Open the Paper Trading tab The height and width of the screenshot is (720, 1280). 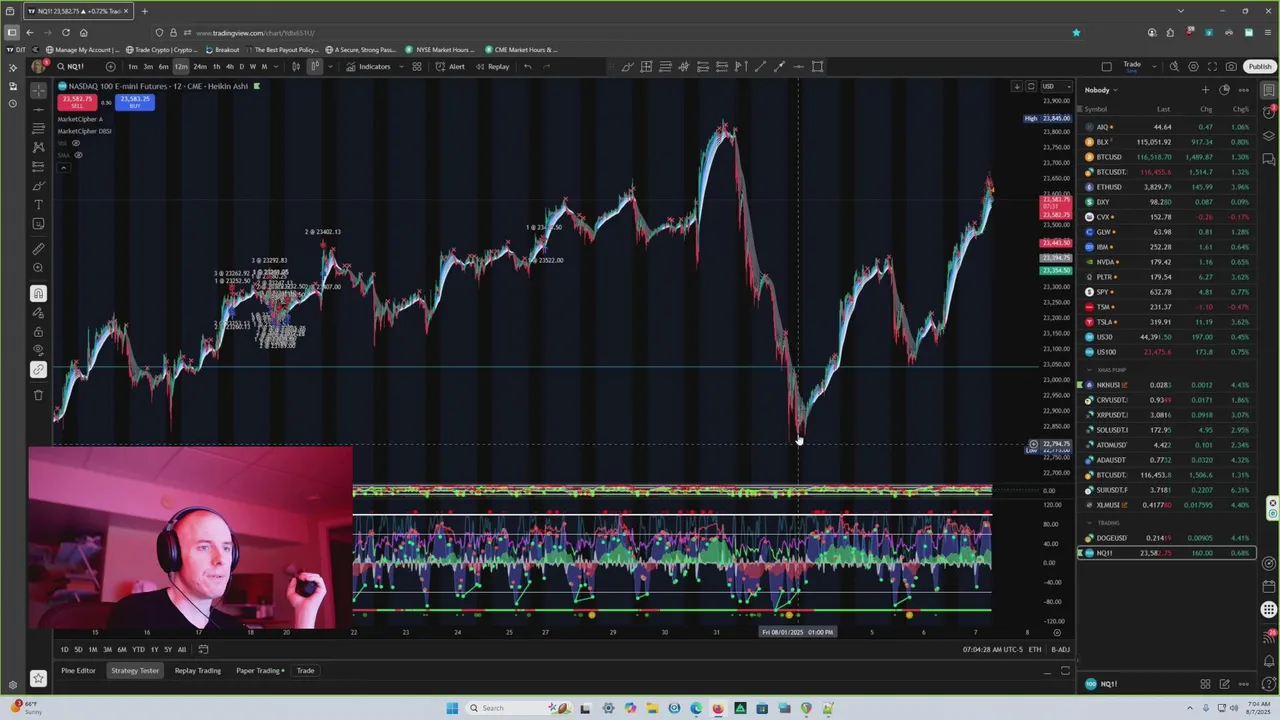point(259,670)
